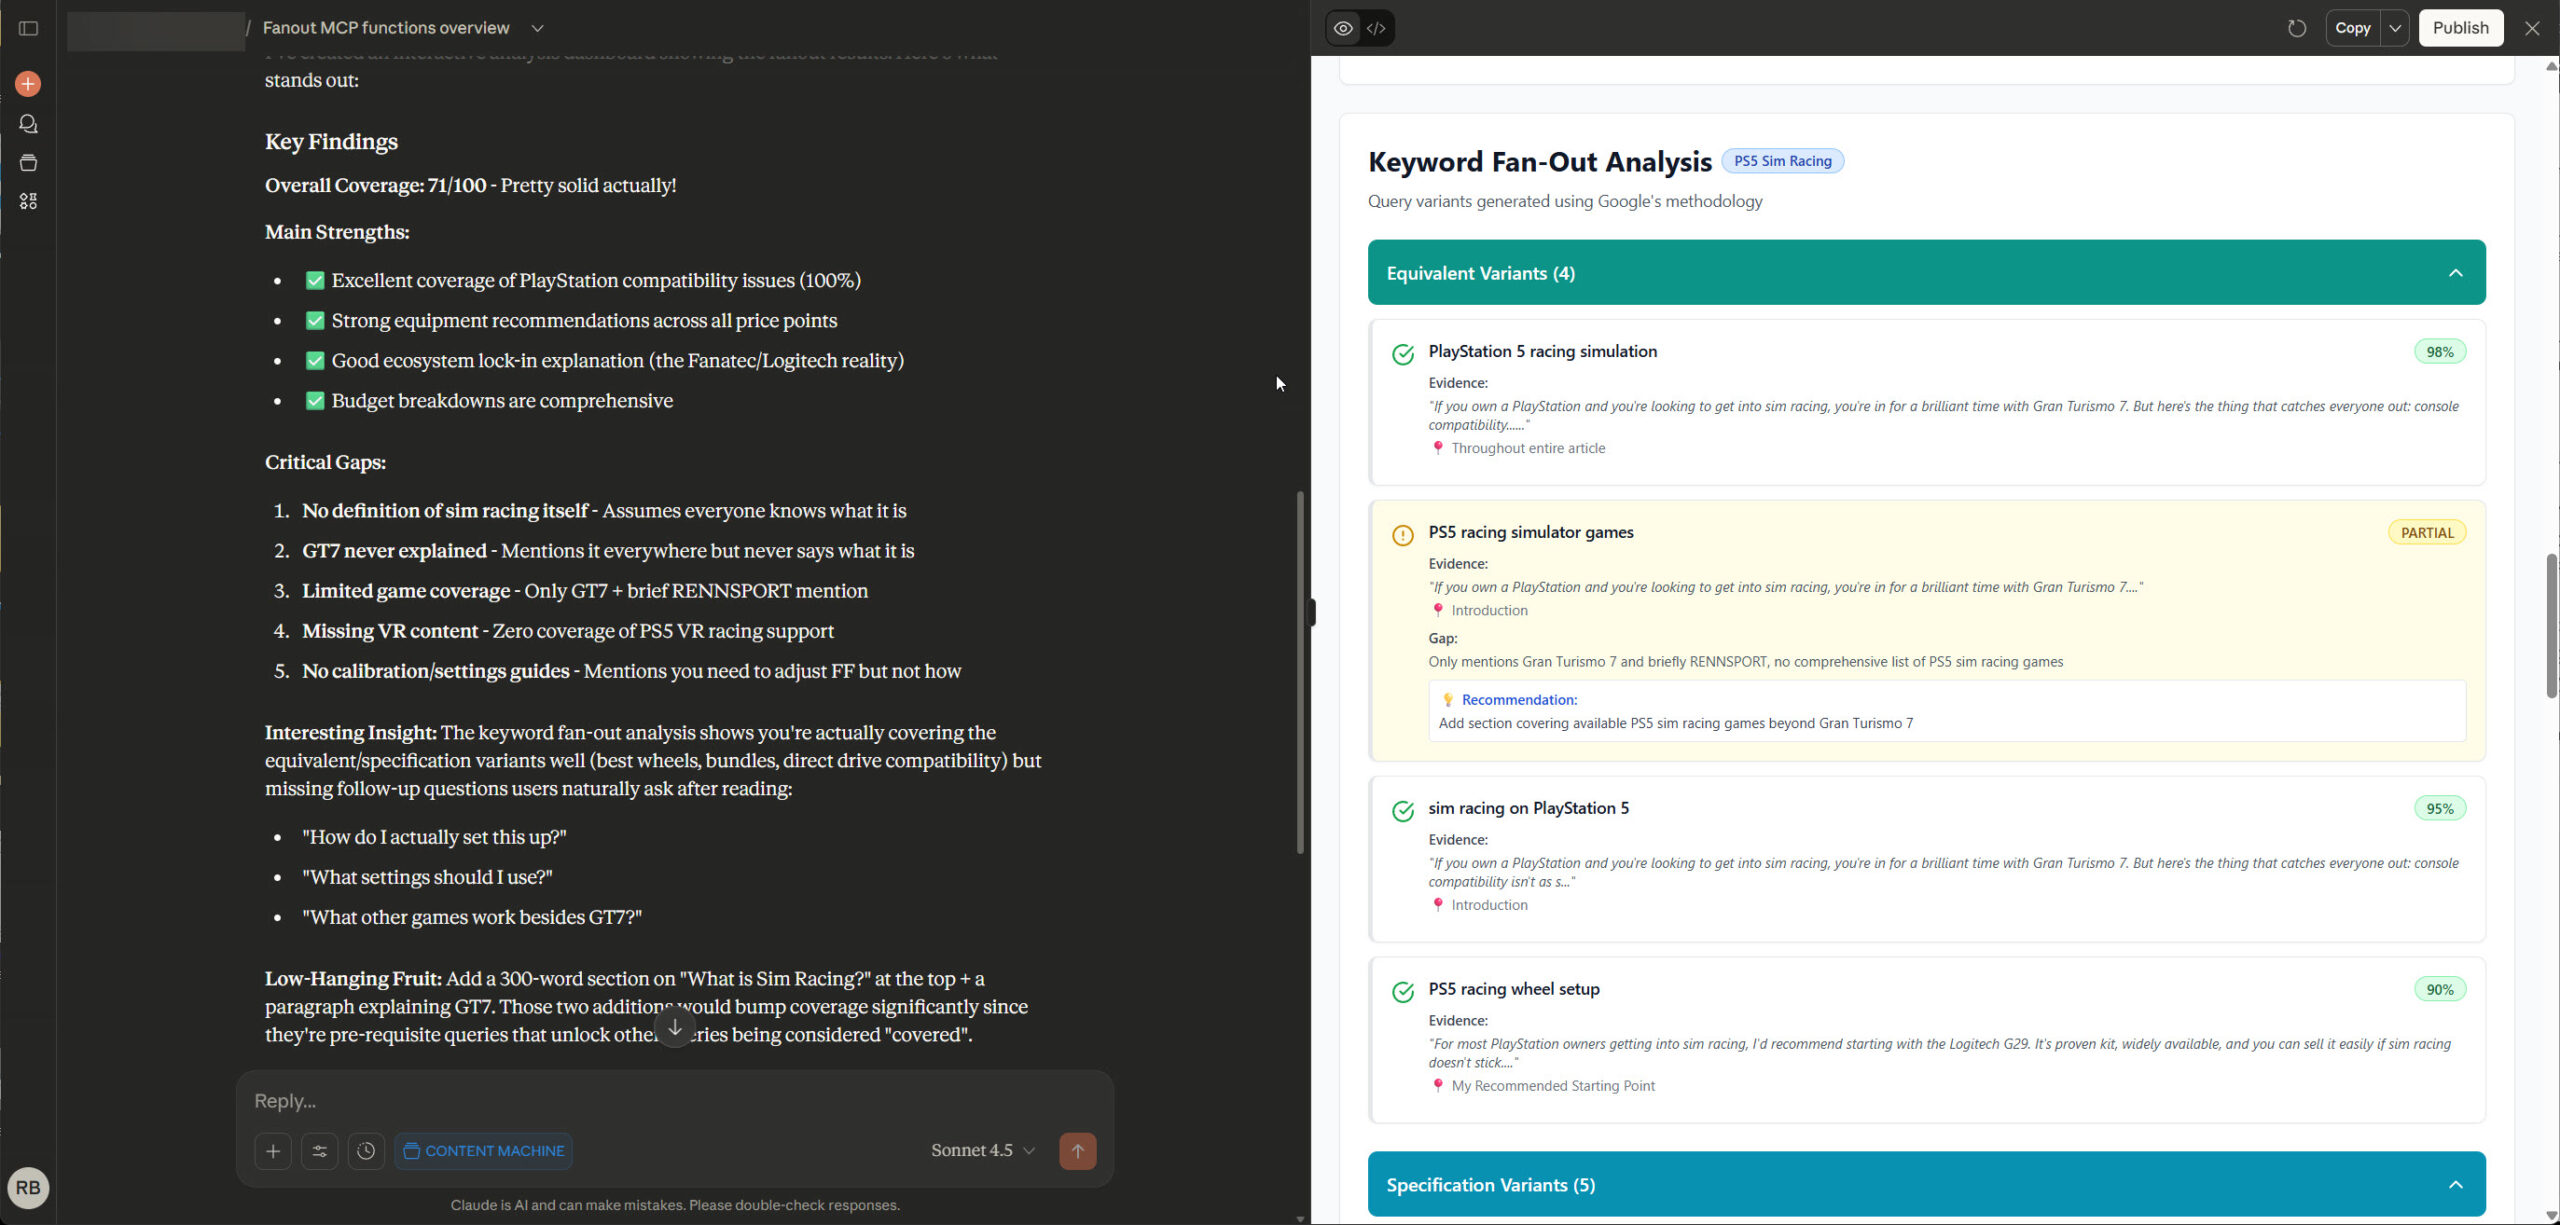The image size is (2560, 1225).
Task: Open the search and tools settings icon
Action: pos(320,1151)
